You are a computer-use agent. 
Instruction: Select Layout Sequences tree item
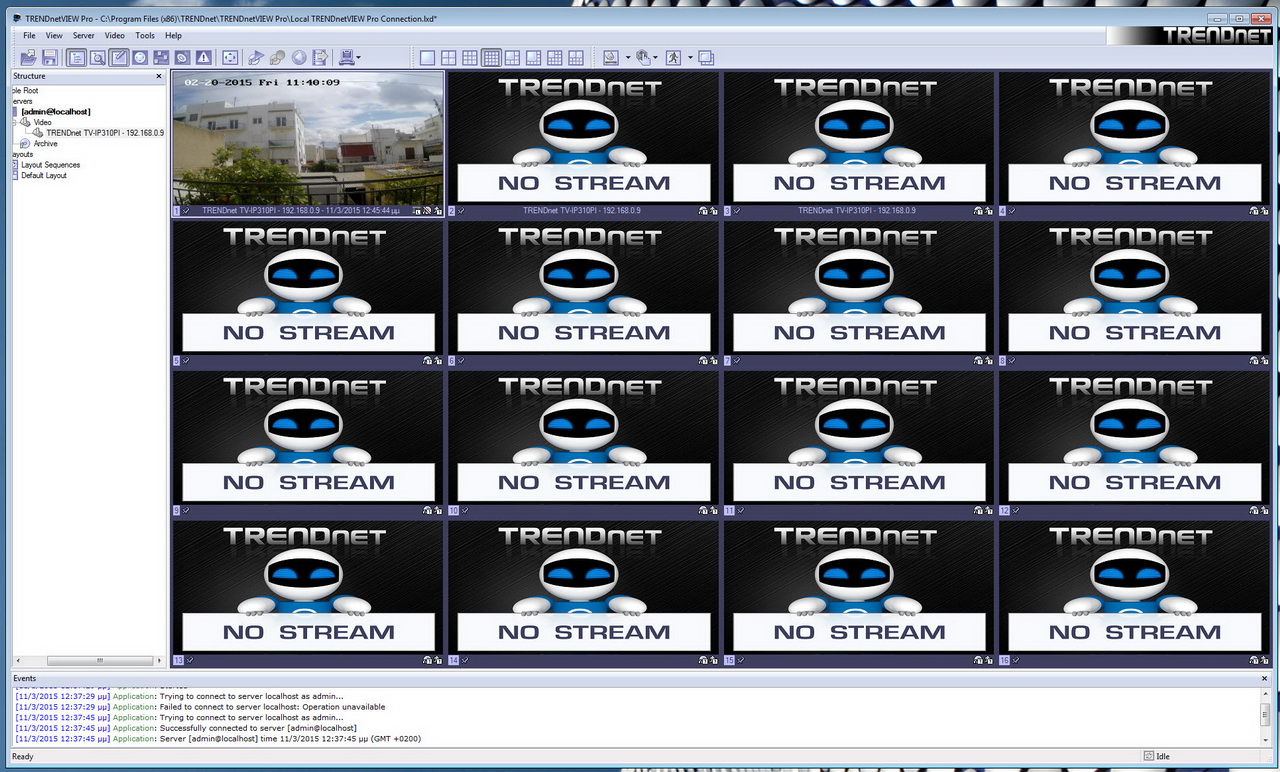pos(50,164)
